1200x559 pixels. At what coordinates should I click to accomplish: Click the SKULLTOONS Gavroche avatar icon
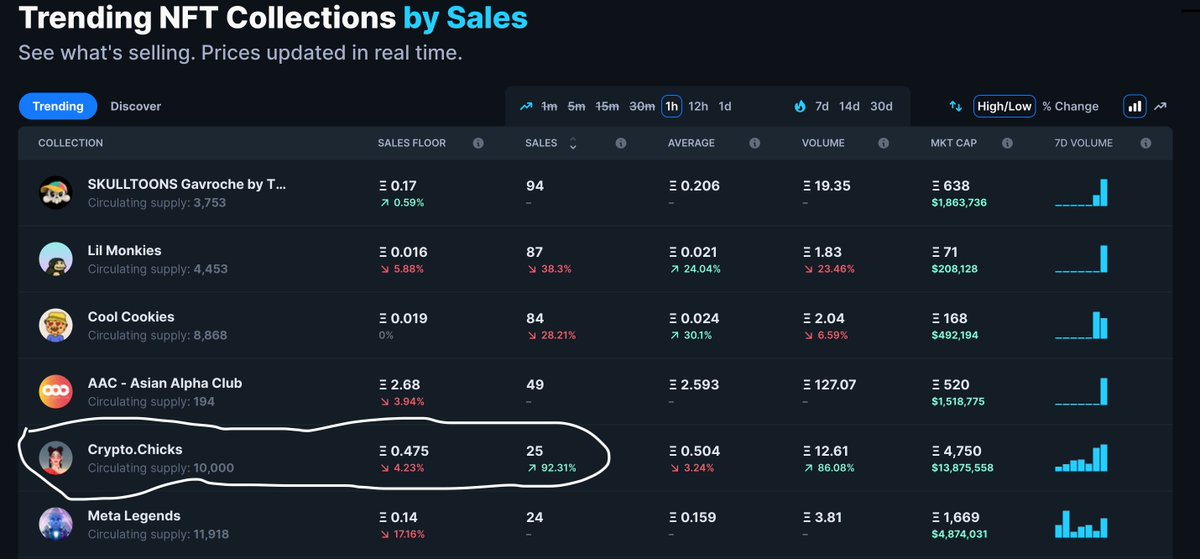click(56, 193)
